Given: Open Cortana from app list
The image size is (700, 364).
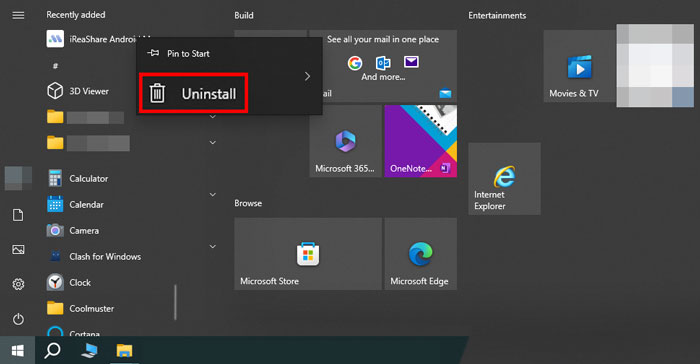Looking at the screenshot, I should pyautogui.click(x=74, y=332).
